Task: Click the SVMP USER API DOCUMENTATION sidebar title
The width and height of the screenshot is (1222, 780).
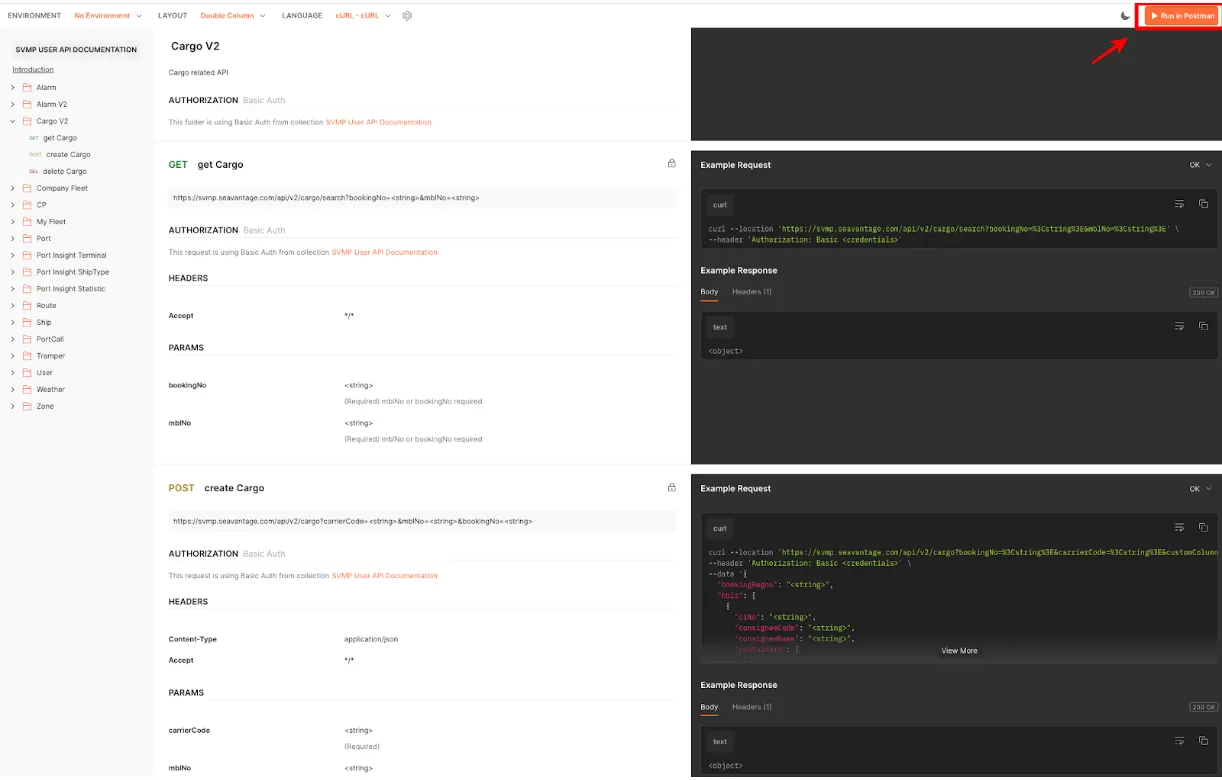Action: point(76,49)
